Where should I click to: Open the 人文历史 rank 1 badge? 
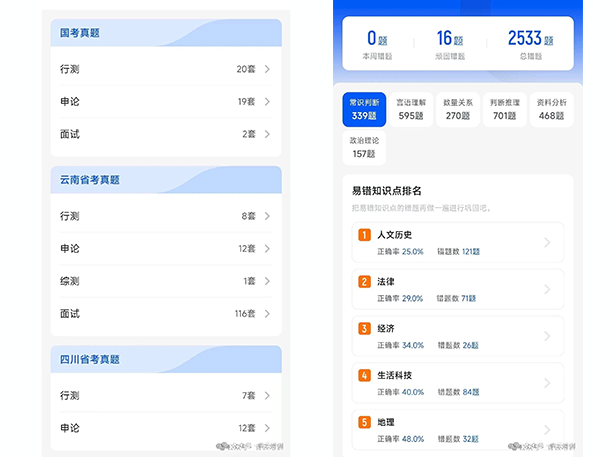(x=365, y=235)
